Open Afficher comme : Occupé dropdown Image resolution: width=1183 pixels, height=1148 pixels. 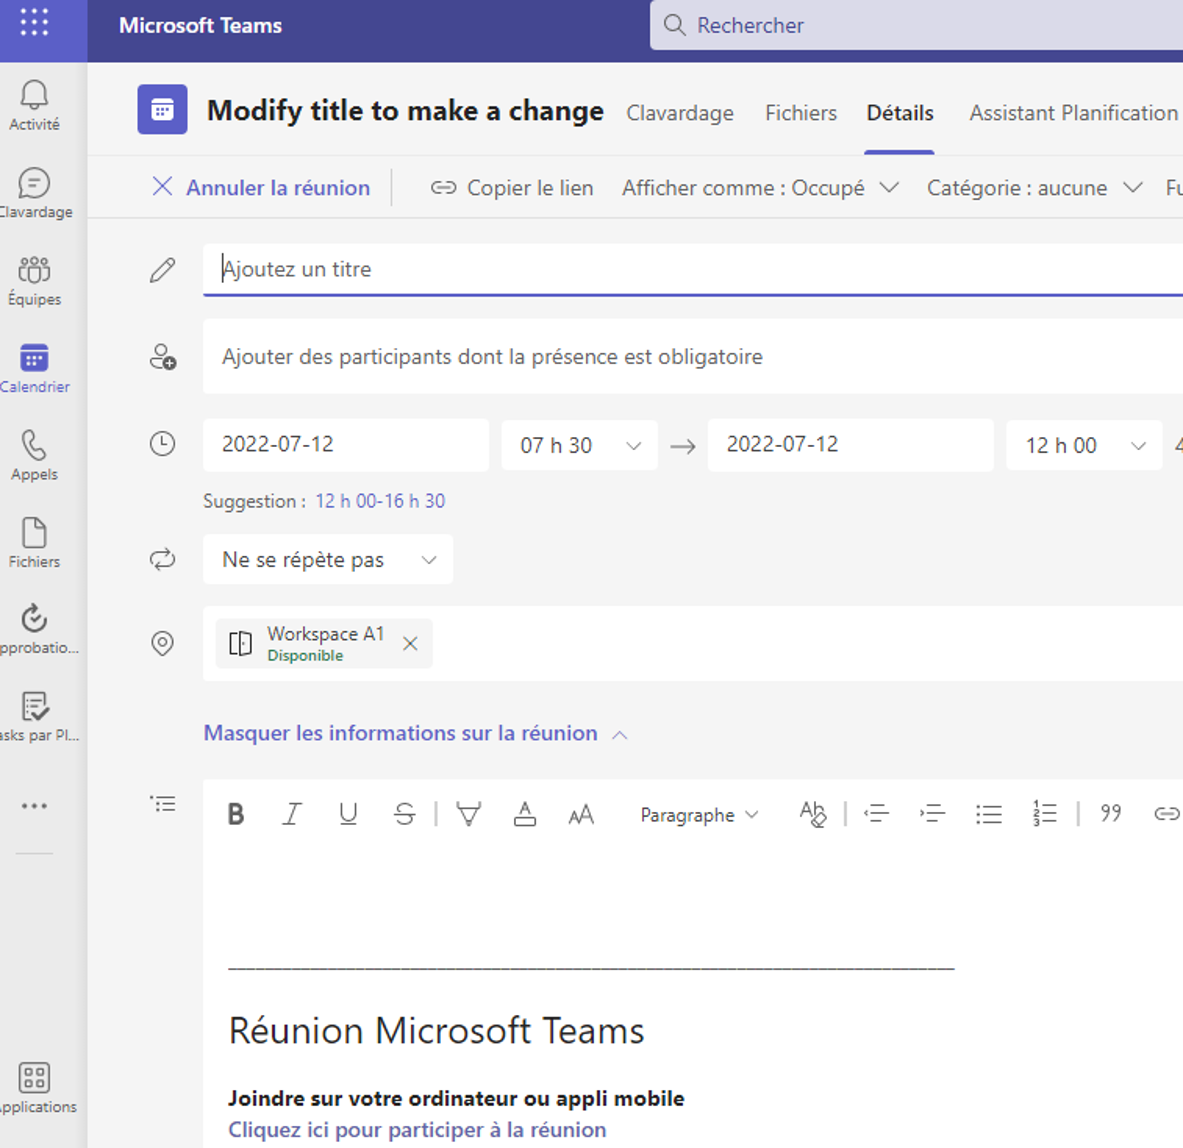(760, 187)
